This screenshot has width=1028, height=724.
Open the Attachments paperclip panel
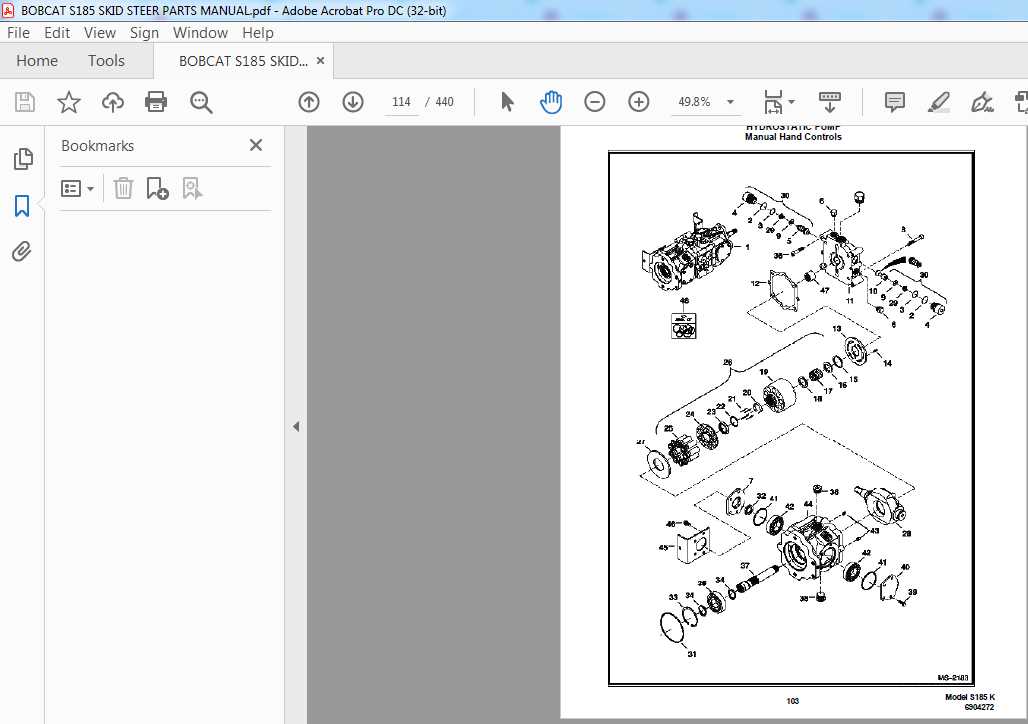pos(22,252)
